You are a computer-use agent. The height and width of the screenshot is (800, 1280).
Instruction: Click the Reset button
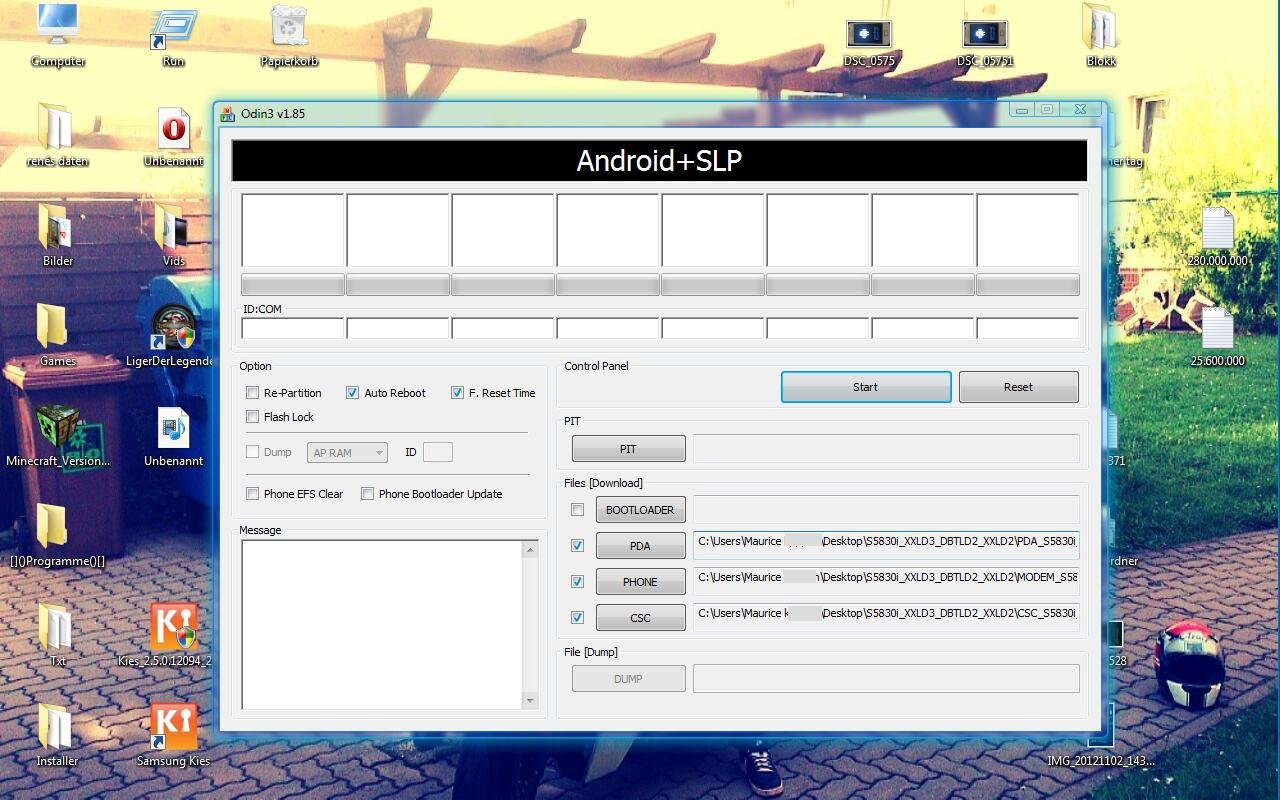click(1018, 387)
